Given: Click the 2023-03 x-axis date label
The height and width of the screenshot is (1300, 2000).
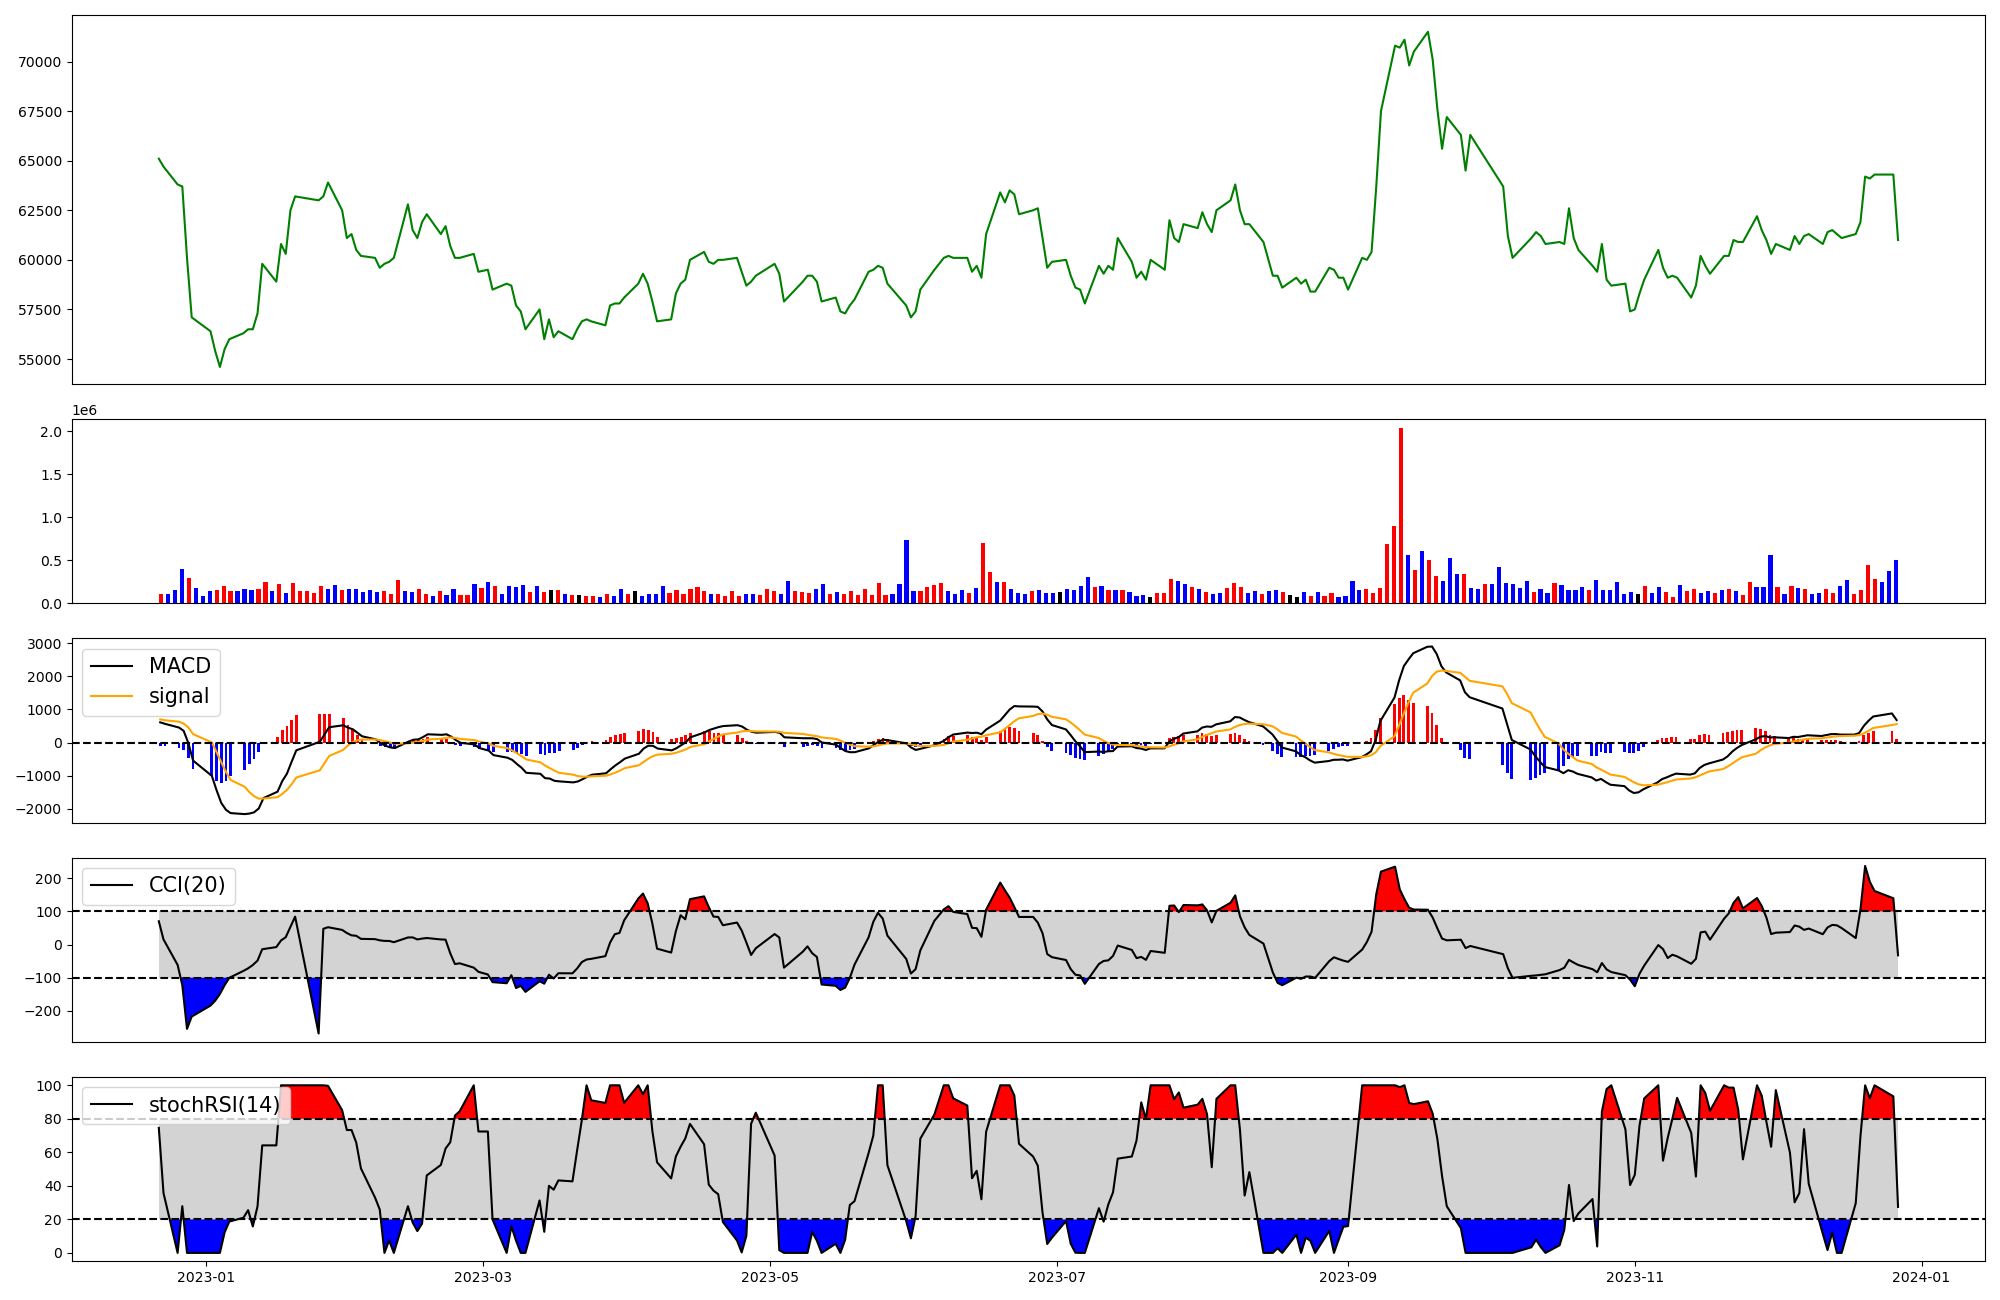Looking at the screenshot, I should (483, 1277).
